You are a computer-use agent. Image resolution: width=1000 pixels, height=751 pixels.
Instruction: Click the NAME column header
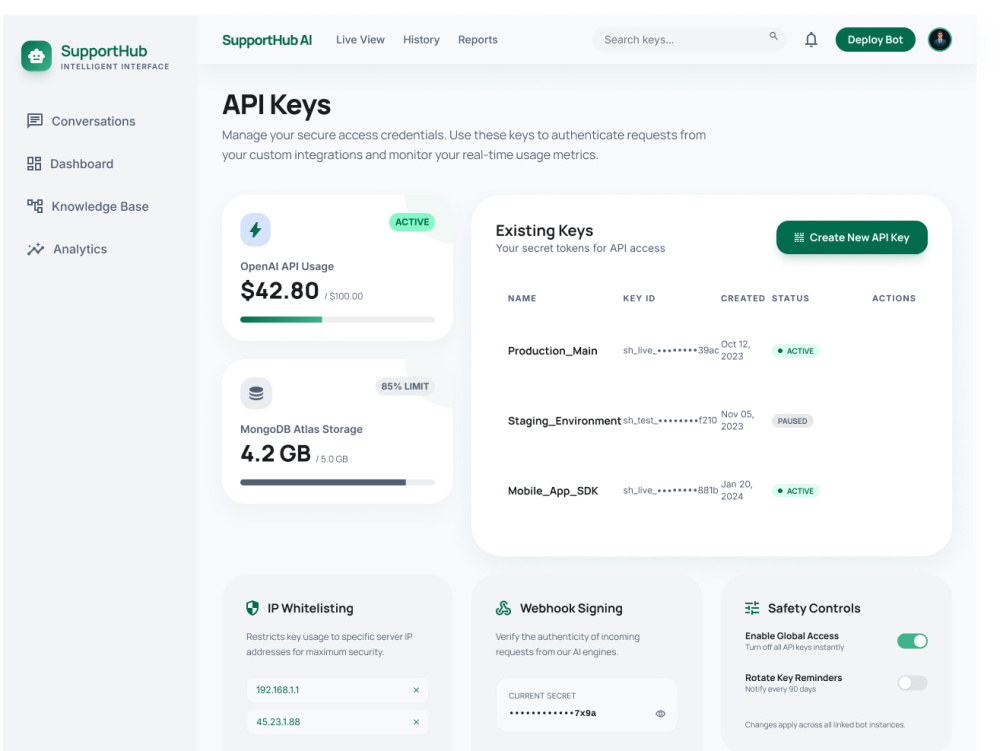522,298
